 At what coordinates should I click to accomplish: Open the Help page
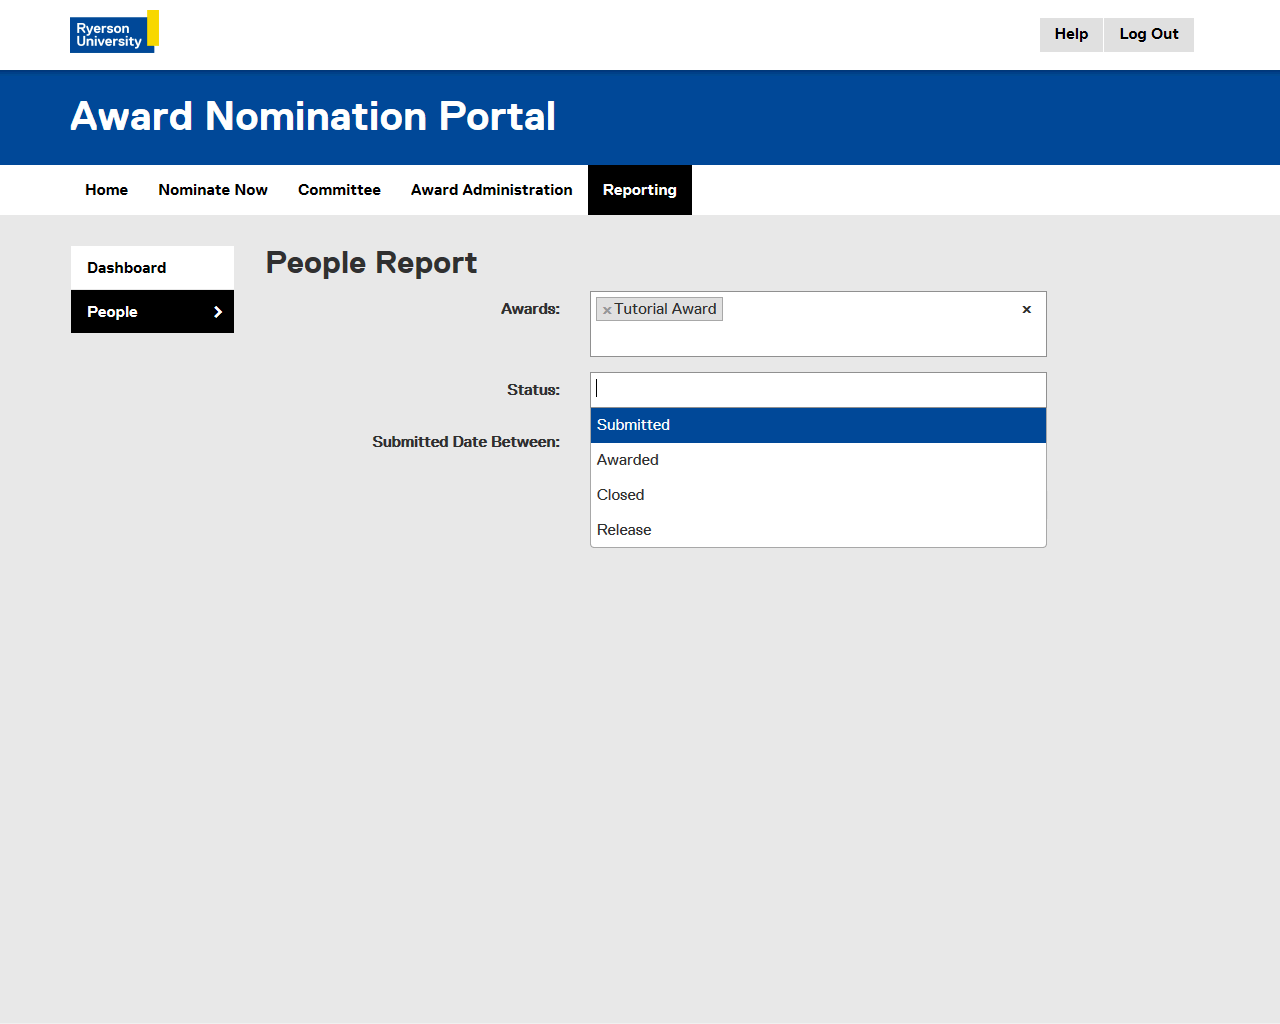point(1070,34)
